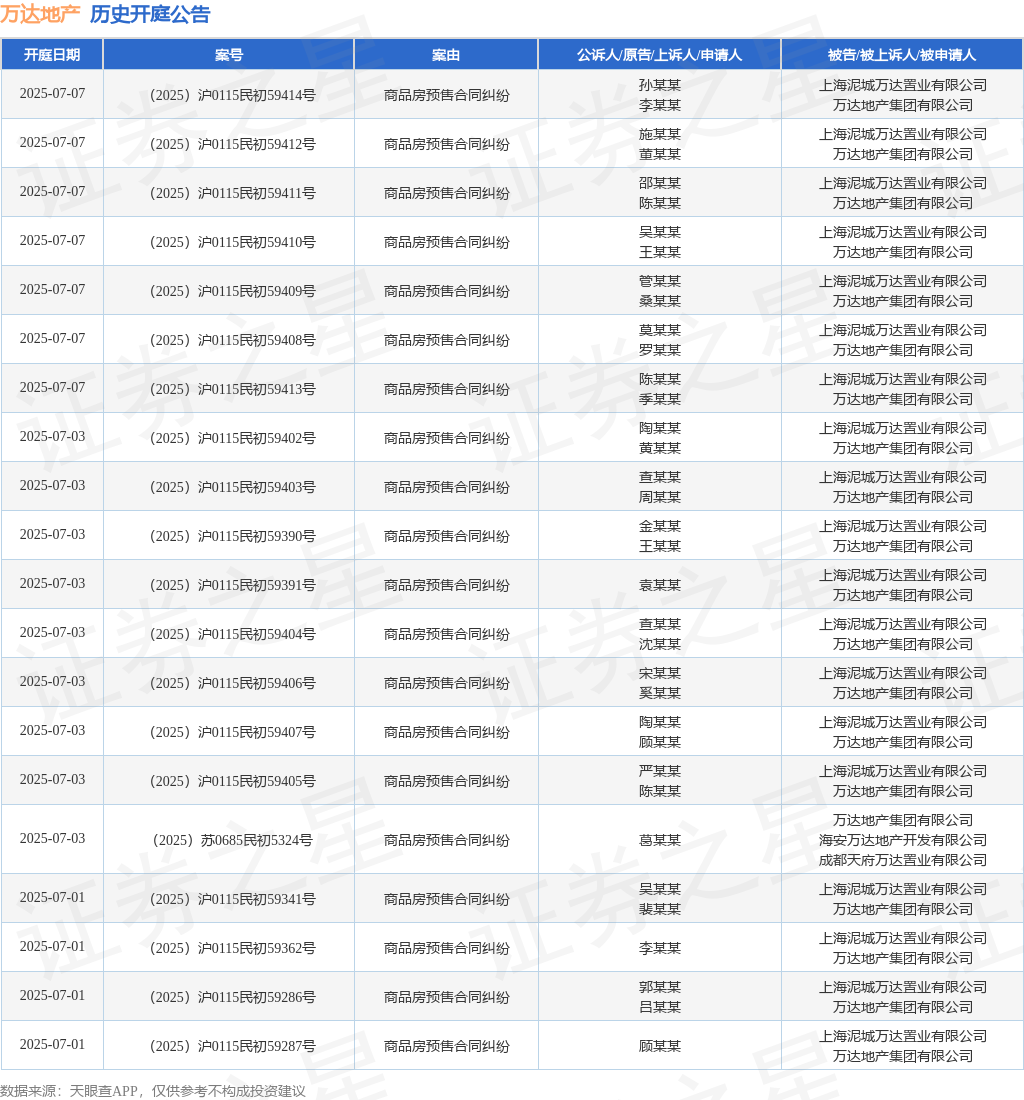This screenshot has width=1024, height=1100.
Task: Select case number 沪0115民初59390号
Action: [232, 537]
